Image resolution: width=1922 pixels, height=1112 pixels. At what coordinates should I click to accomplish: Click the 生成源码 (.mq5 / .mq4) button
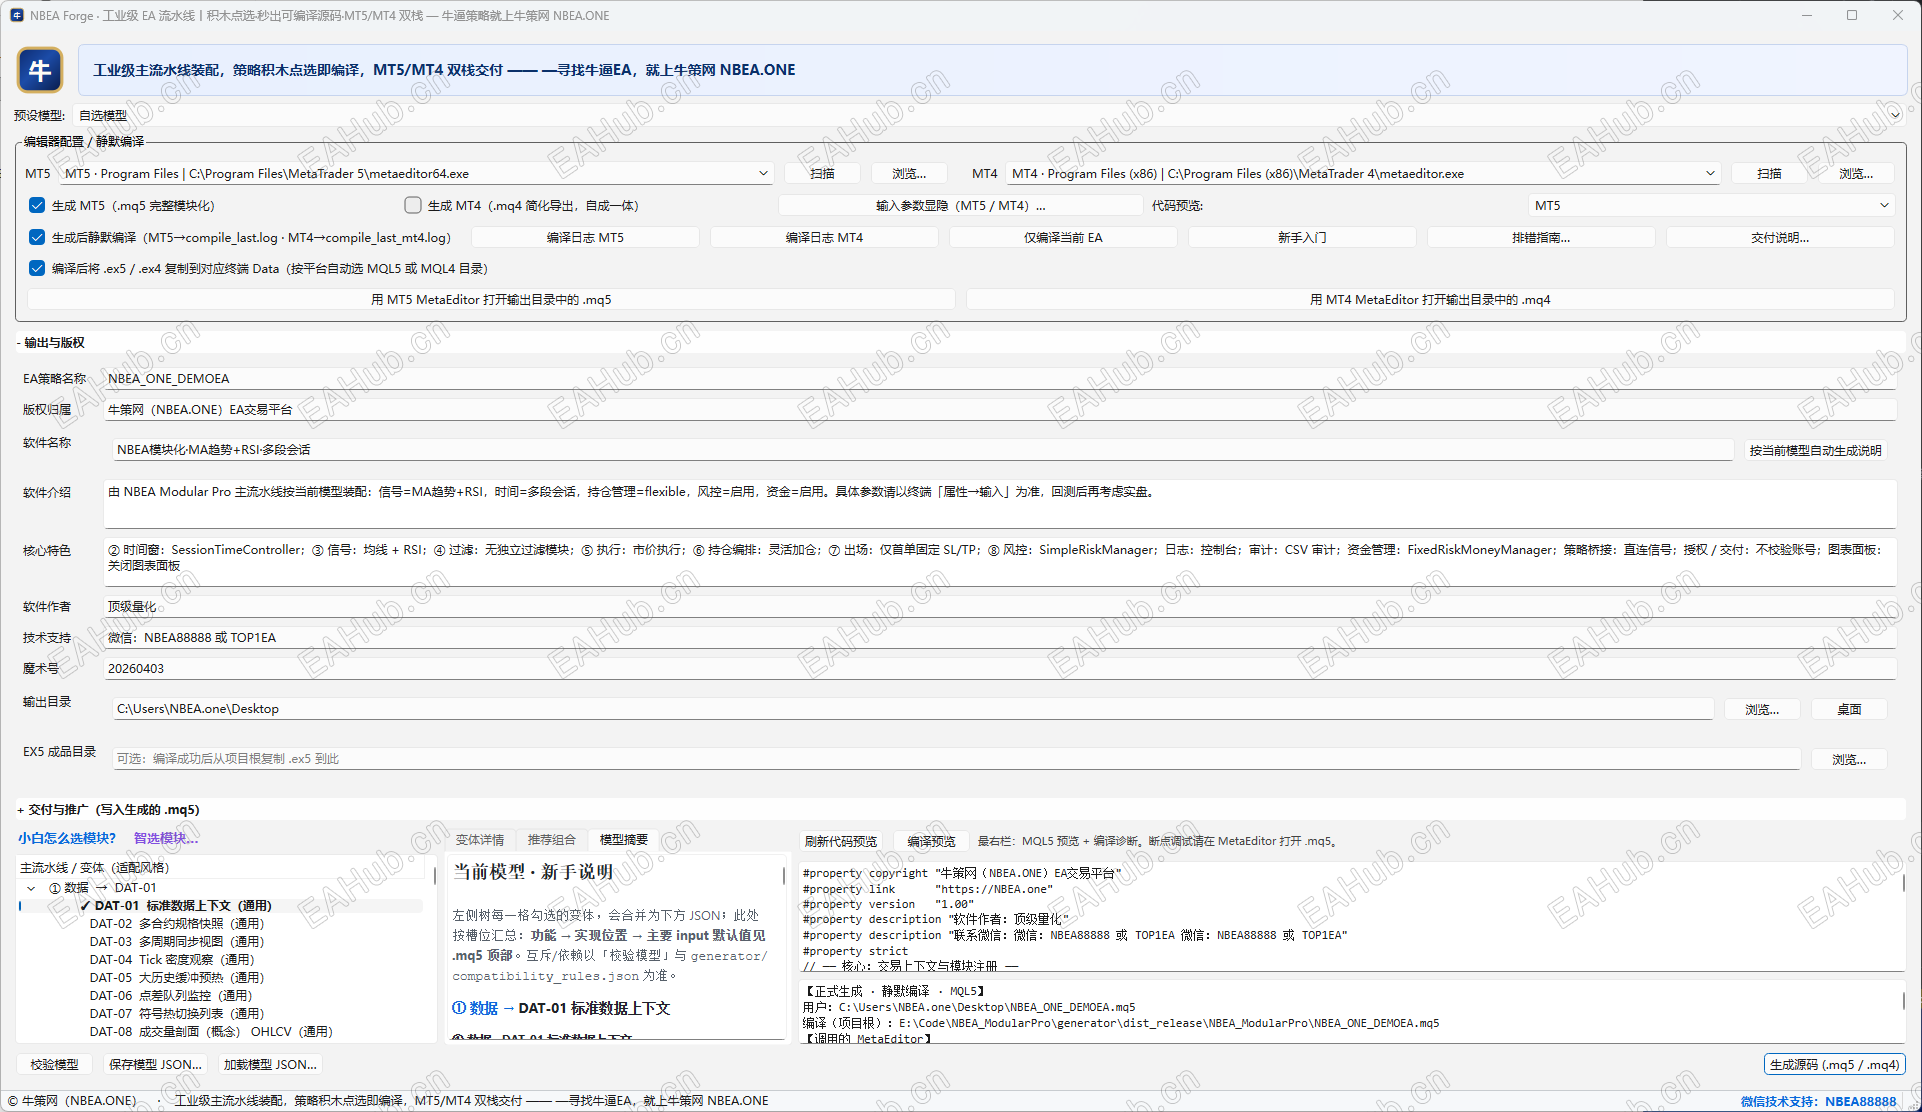click(1834, 1064)
